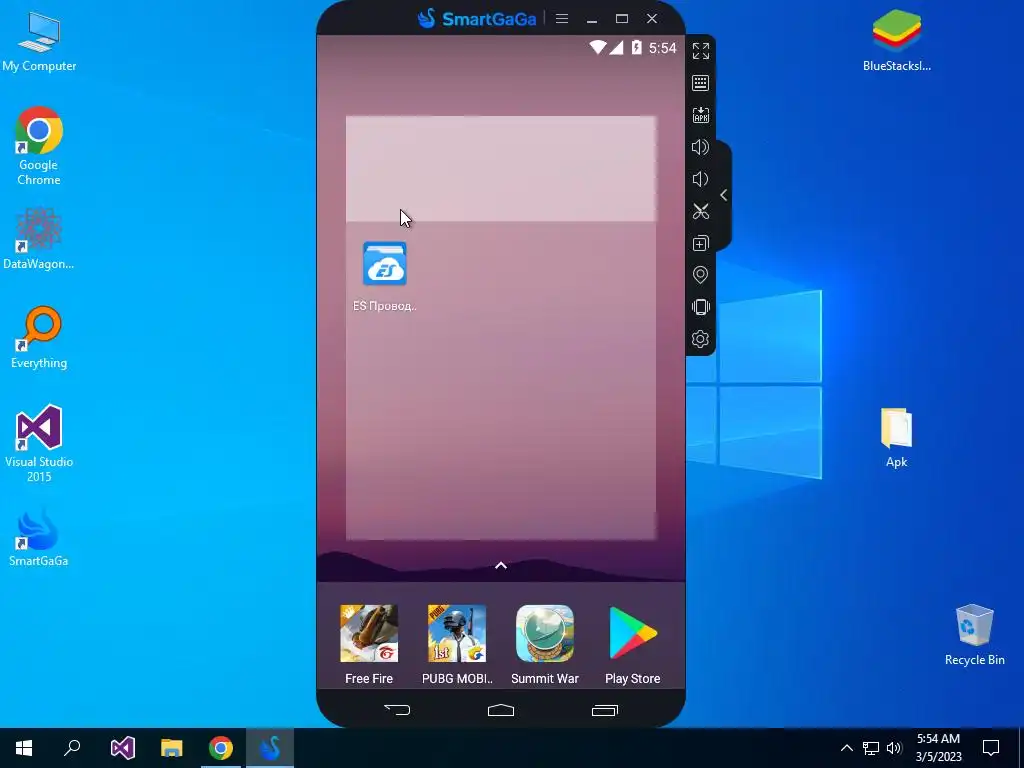Switch to Chrome in the taskbar
The height and width of the screenshot is (768, 1024).
[221, 748]
